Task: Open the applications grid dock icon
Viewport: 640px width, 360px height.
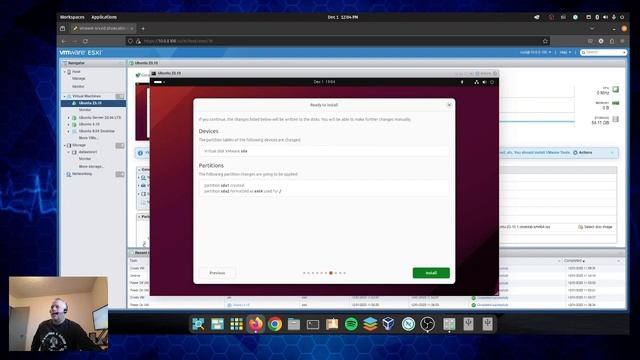Action: [x=236, y=324]
